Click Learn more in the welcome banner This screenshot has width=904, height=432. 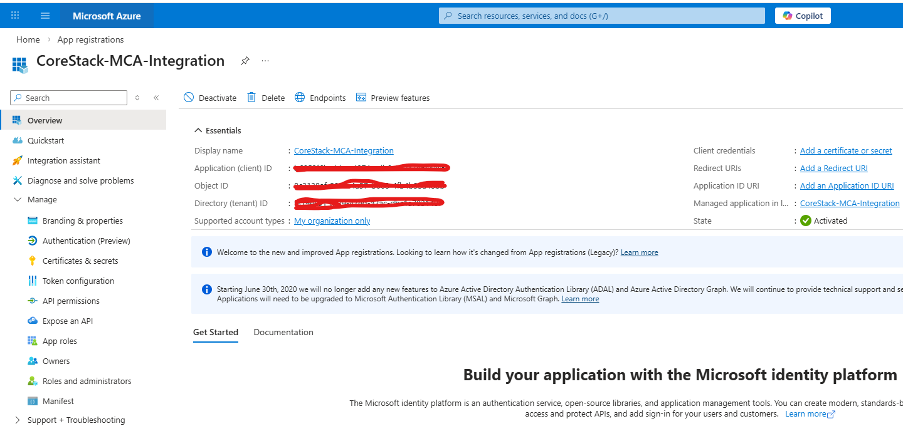click(x=639, y=253)
